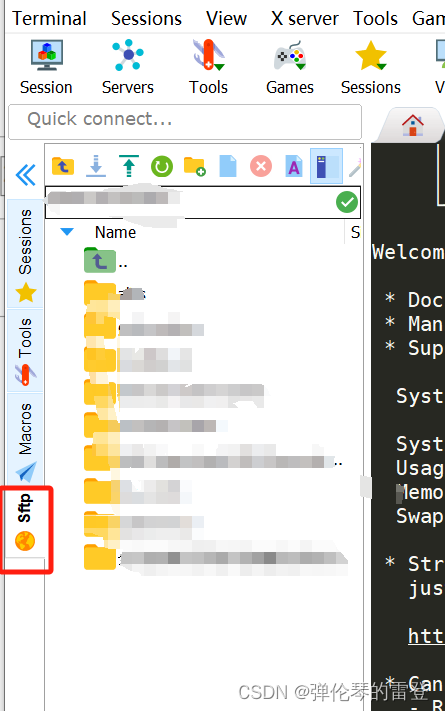Open the X server menu
The height and width of the screenshot is (711, 445).
click(x=304, y=19)
